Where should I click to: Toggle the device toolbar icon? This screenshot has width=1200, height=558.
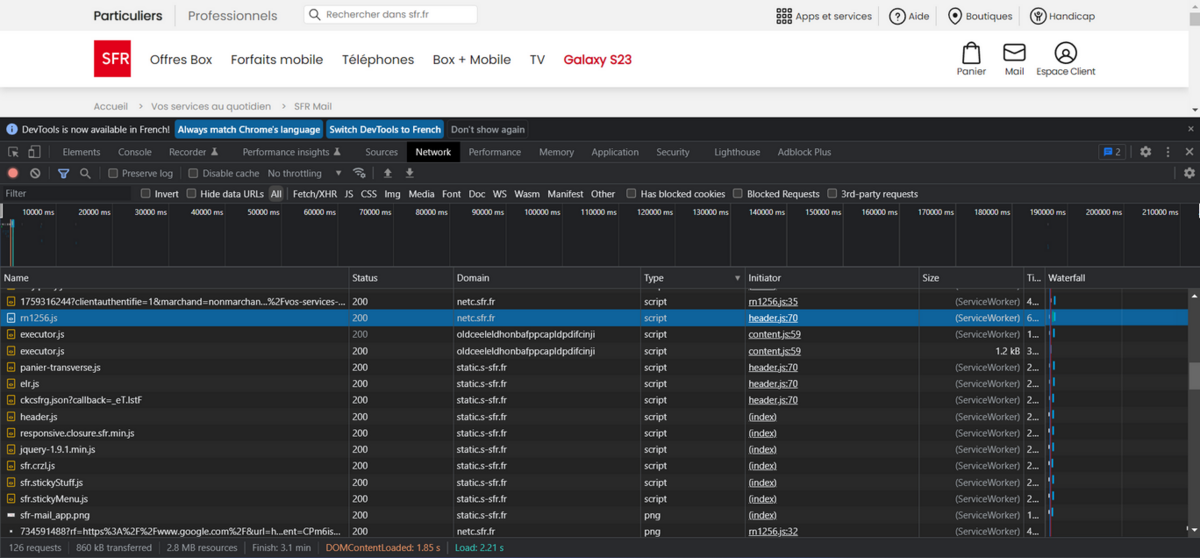[x=34, y=152]
